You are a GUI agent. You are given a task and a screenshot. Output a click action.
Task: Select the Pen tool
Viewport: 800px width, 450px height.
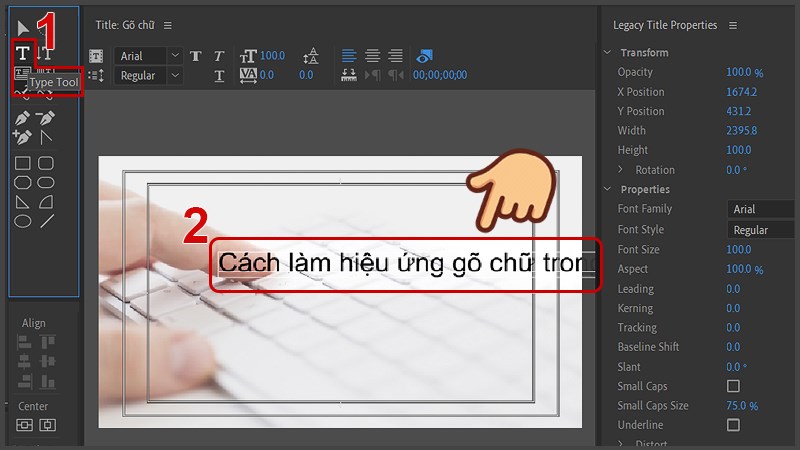point(22,118)
